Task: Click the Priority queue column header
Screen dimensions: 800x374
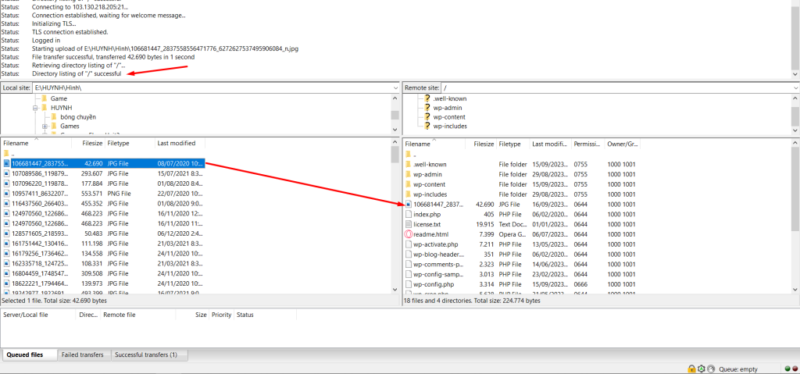Action: (221, 315)
